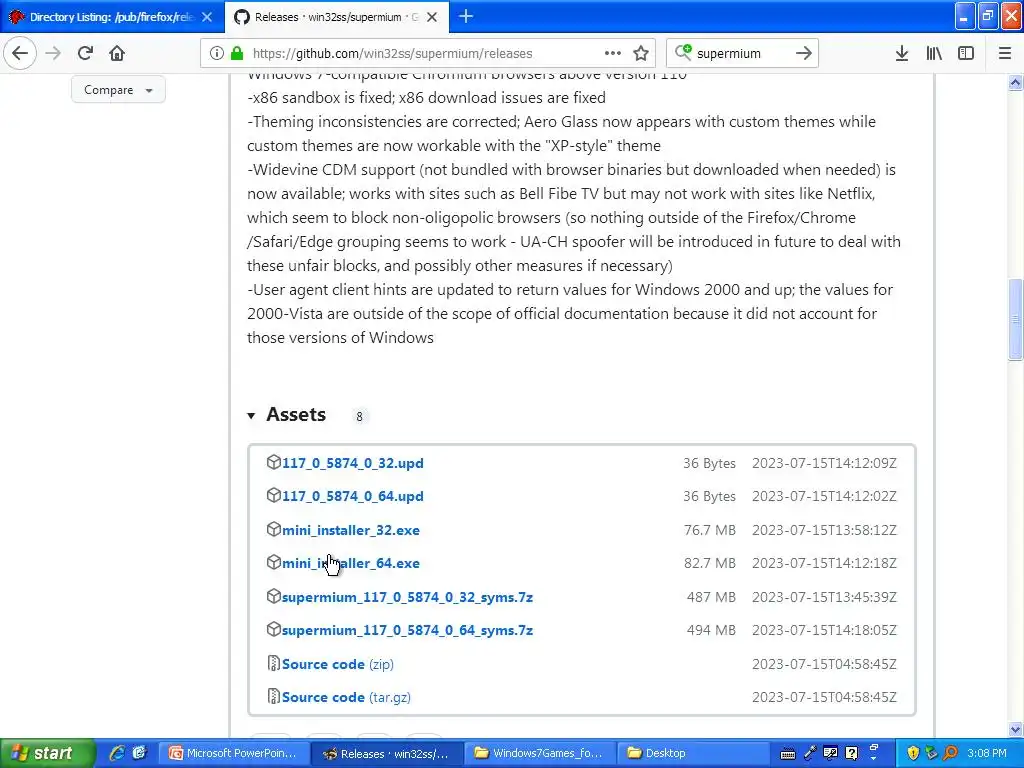Reload the current page
1024x768 pixels.
85,53
